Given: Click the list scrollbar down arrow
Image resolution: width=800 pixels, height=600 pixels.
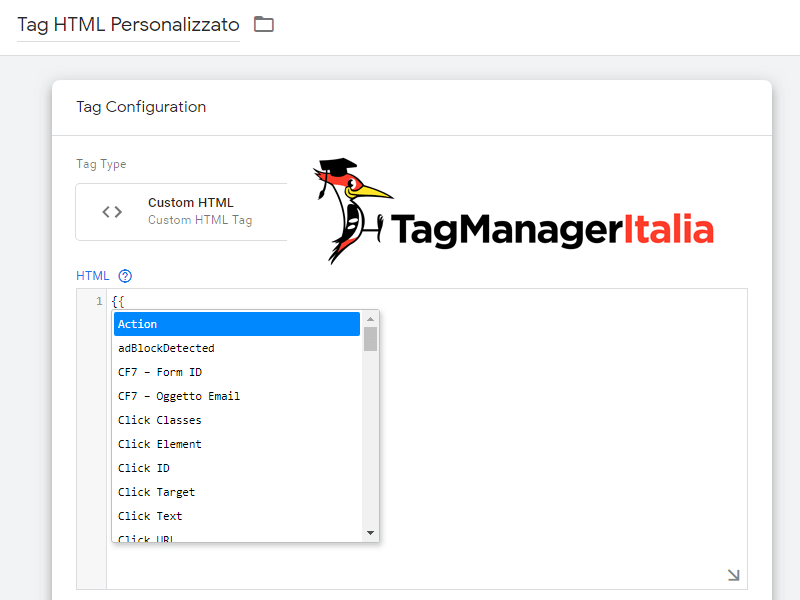Looking at the screenshot, I should coord(370,533).
